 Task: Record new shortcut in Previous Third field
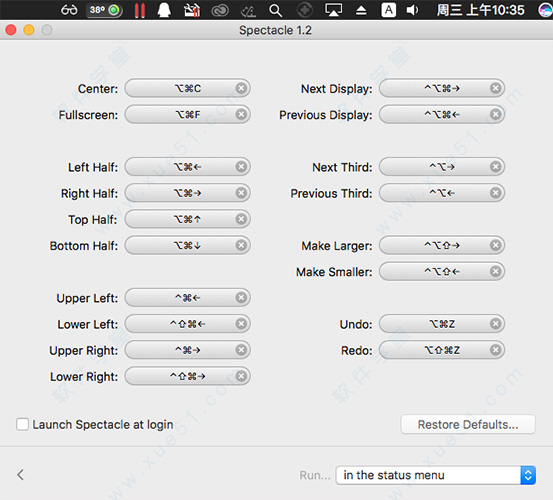(442, 193)
